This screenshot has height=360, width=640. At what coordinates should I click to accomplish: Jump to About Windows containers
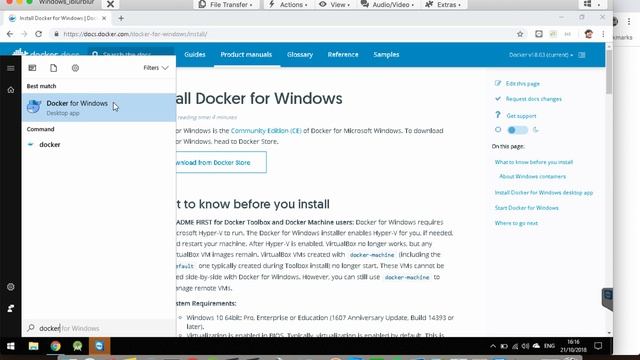532,176
